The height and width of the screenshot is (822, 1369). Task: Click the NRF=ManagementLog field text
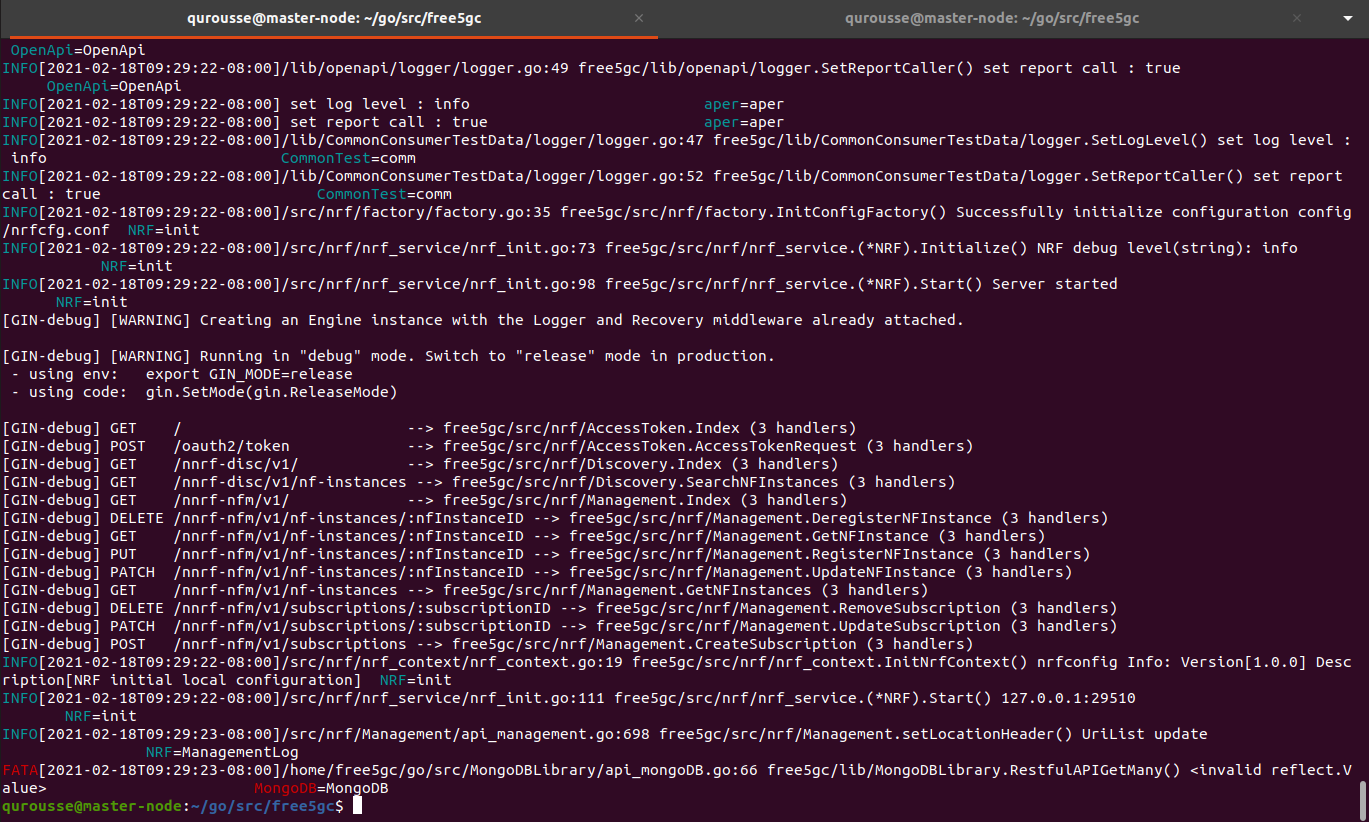coord(222,752)
